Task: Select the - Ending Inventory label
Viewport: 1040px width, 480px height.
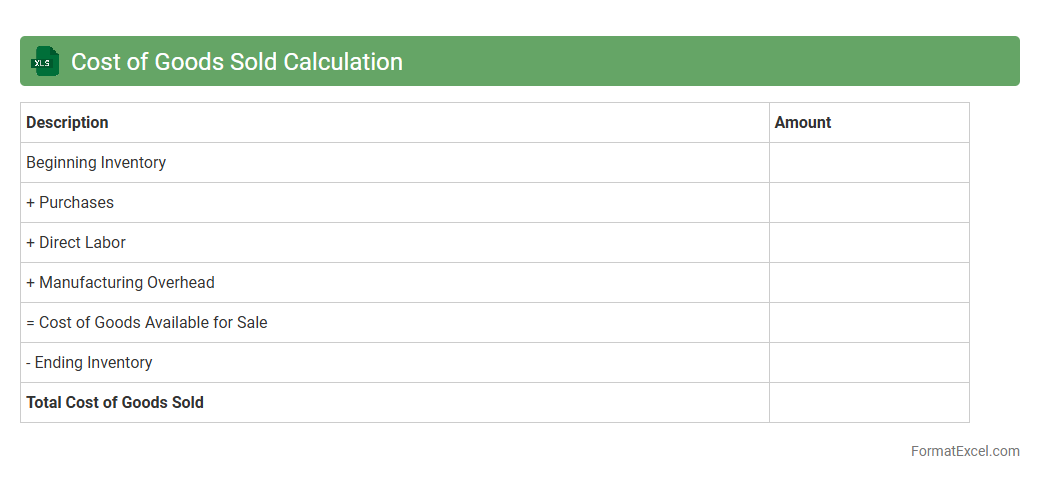Action: pyautogui.click(x=89, y=362)
